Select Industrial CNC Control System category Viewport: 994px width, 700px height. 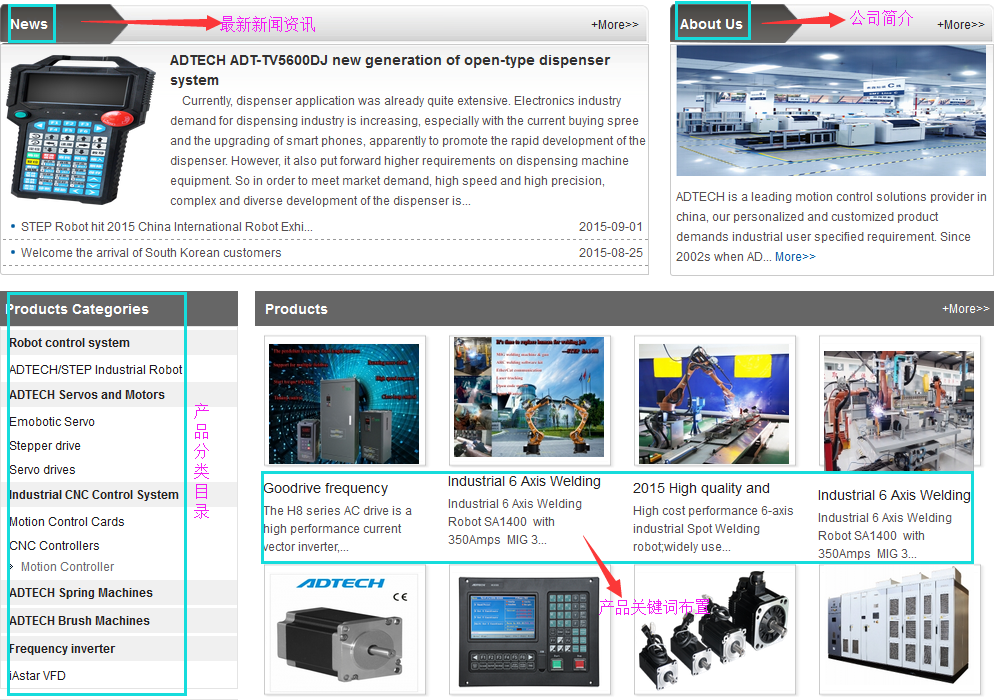[x=94, y=495]
